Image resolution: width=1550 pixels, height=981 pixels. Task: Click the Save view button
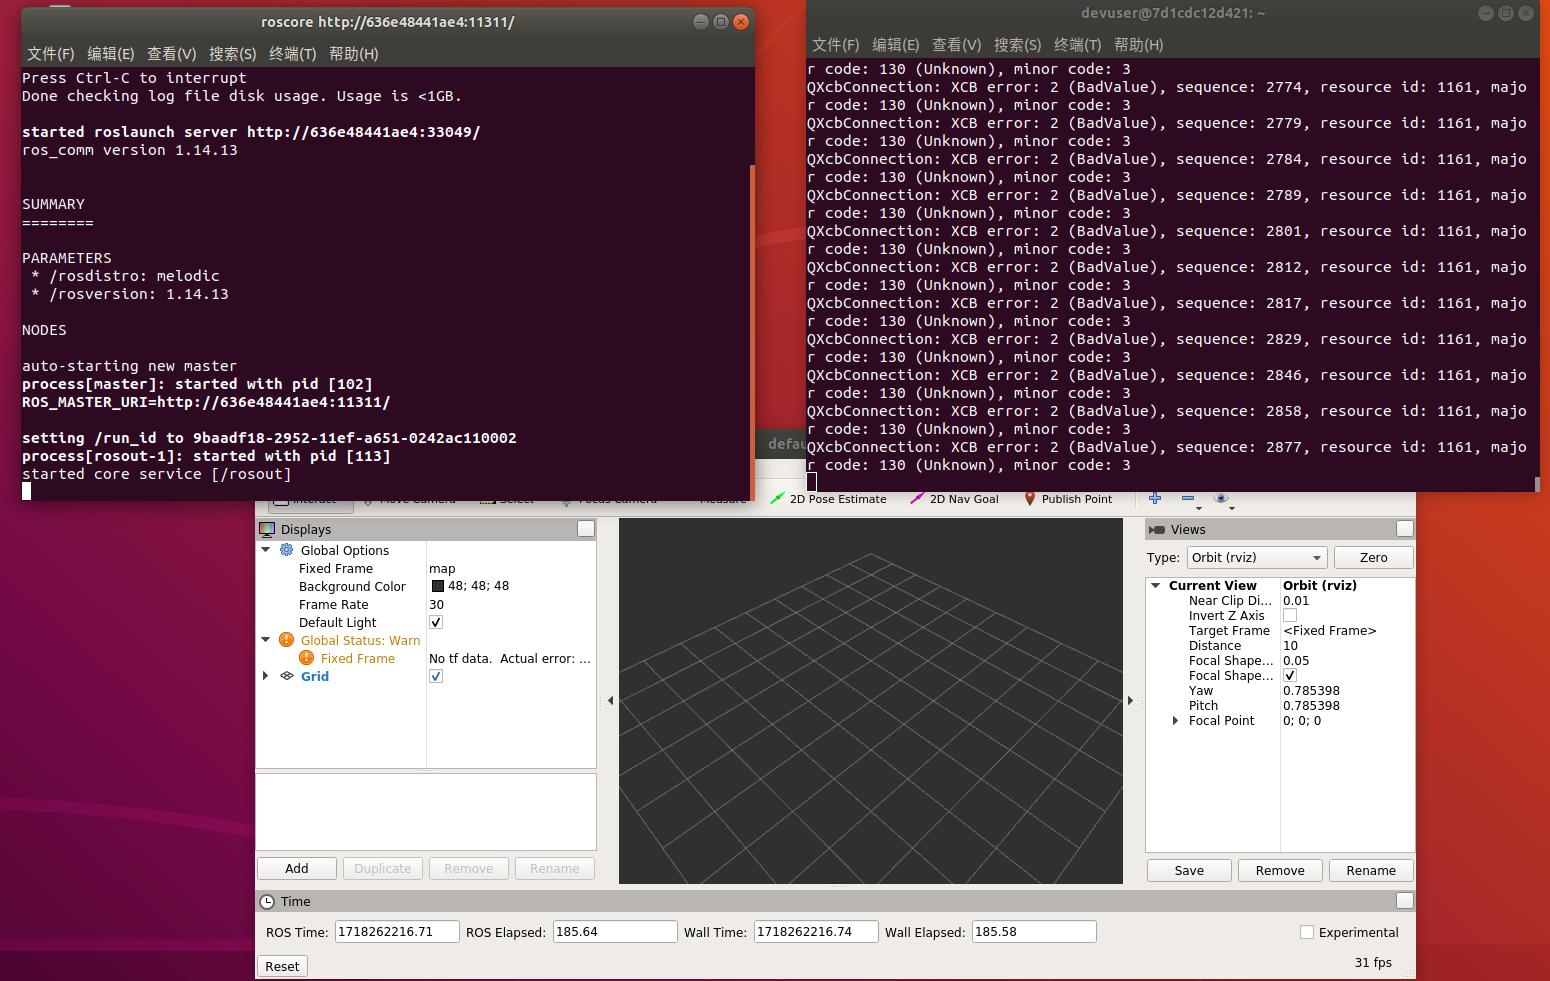1189,870
